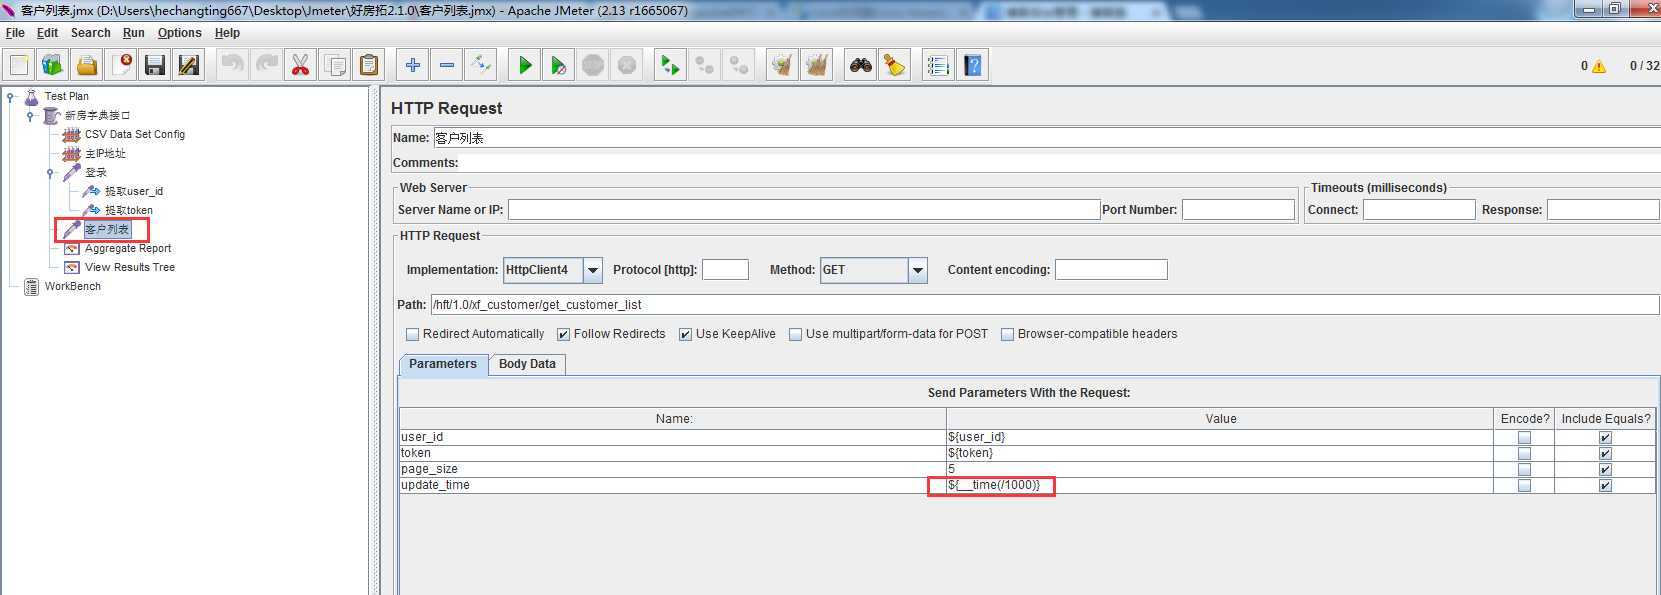Screen dimensions: 1661x595
Task: Enable Use multipart/form-data for POST
Action: point(795,334)
